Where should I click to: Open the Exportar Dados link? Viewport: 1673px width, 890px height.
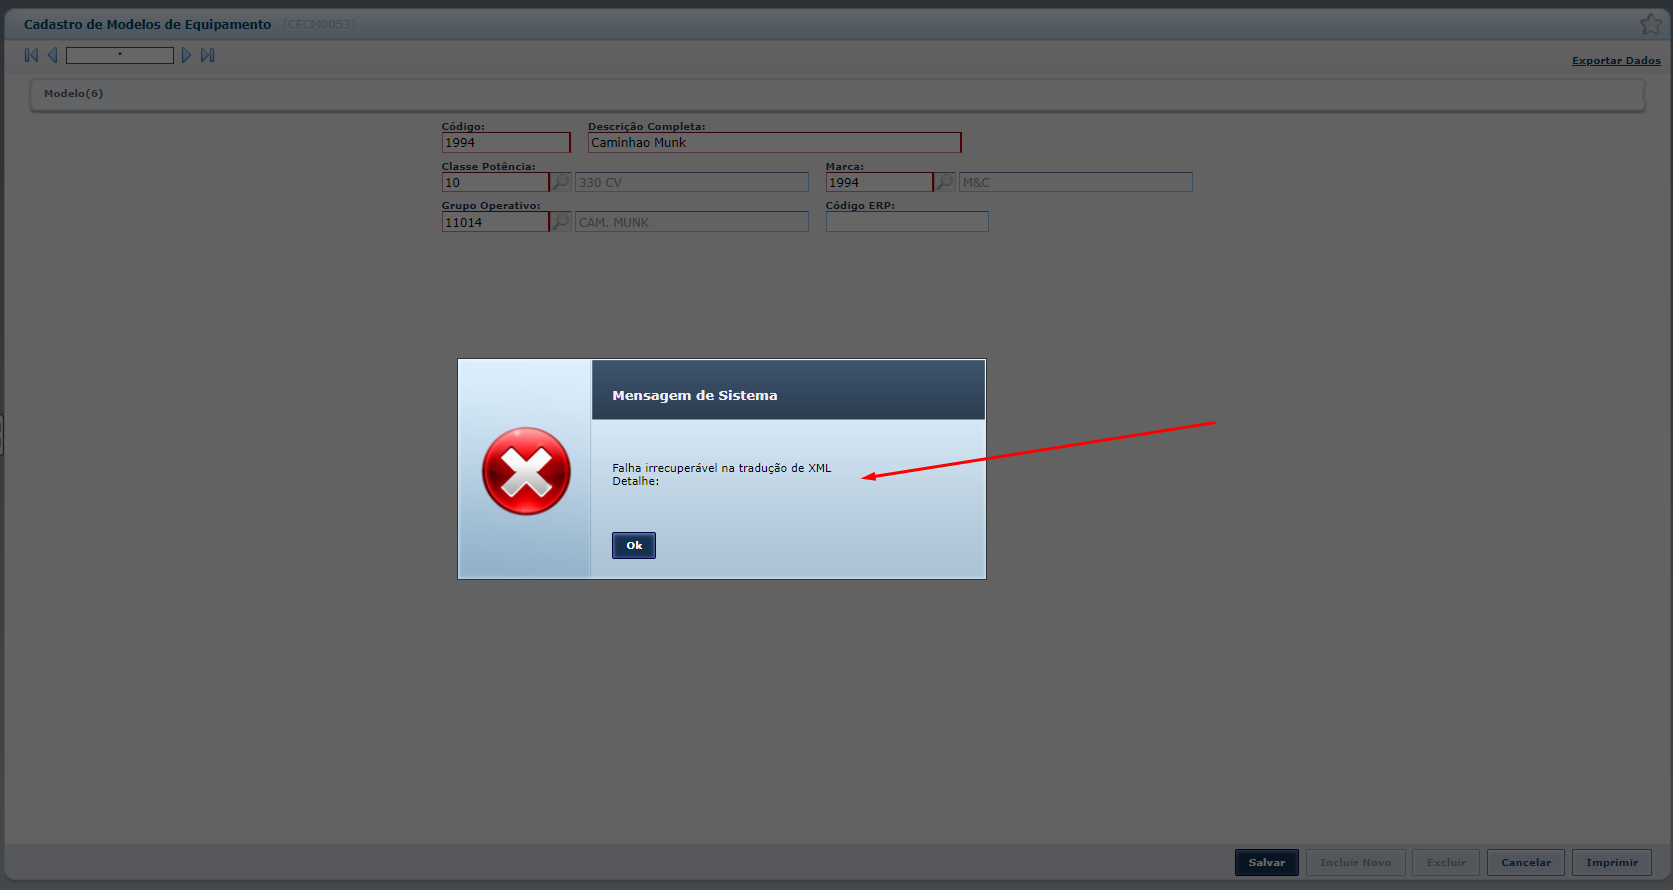tap(1616, 60)
